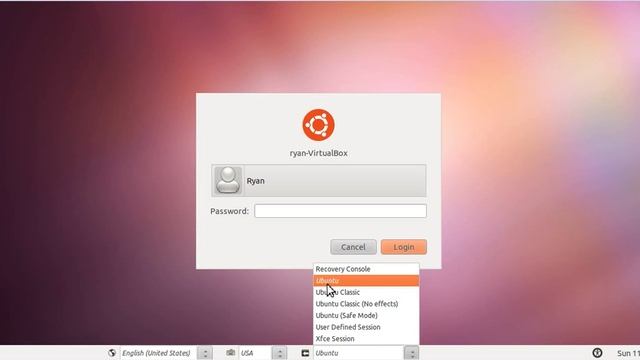Select User Defined Session entry
Viewport: 640px width, 360px height.
(x=366, y=327)
